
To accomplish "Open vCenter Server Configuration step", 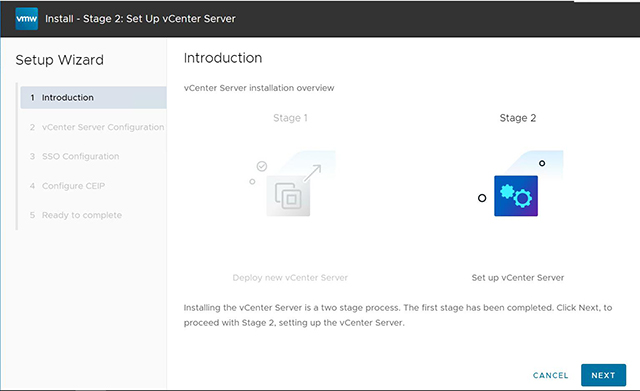I will [97, 127].
